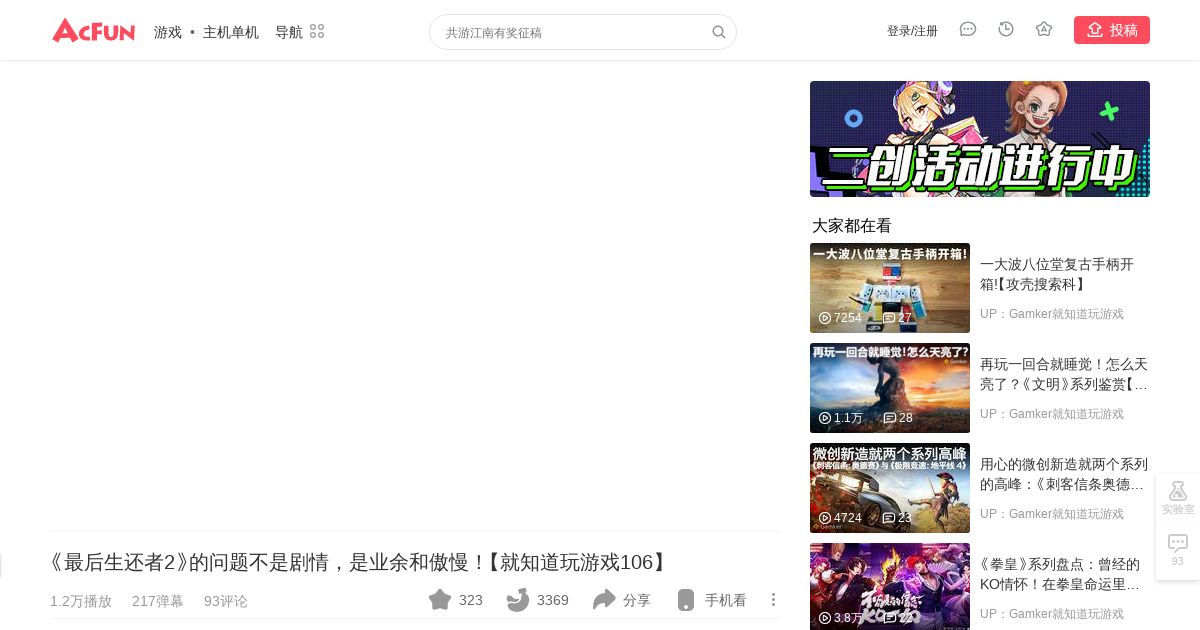
Task: Click the 分享 share arrow icon
Action: point(604,600)
